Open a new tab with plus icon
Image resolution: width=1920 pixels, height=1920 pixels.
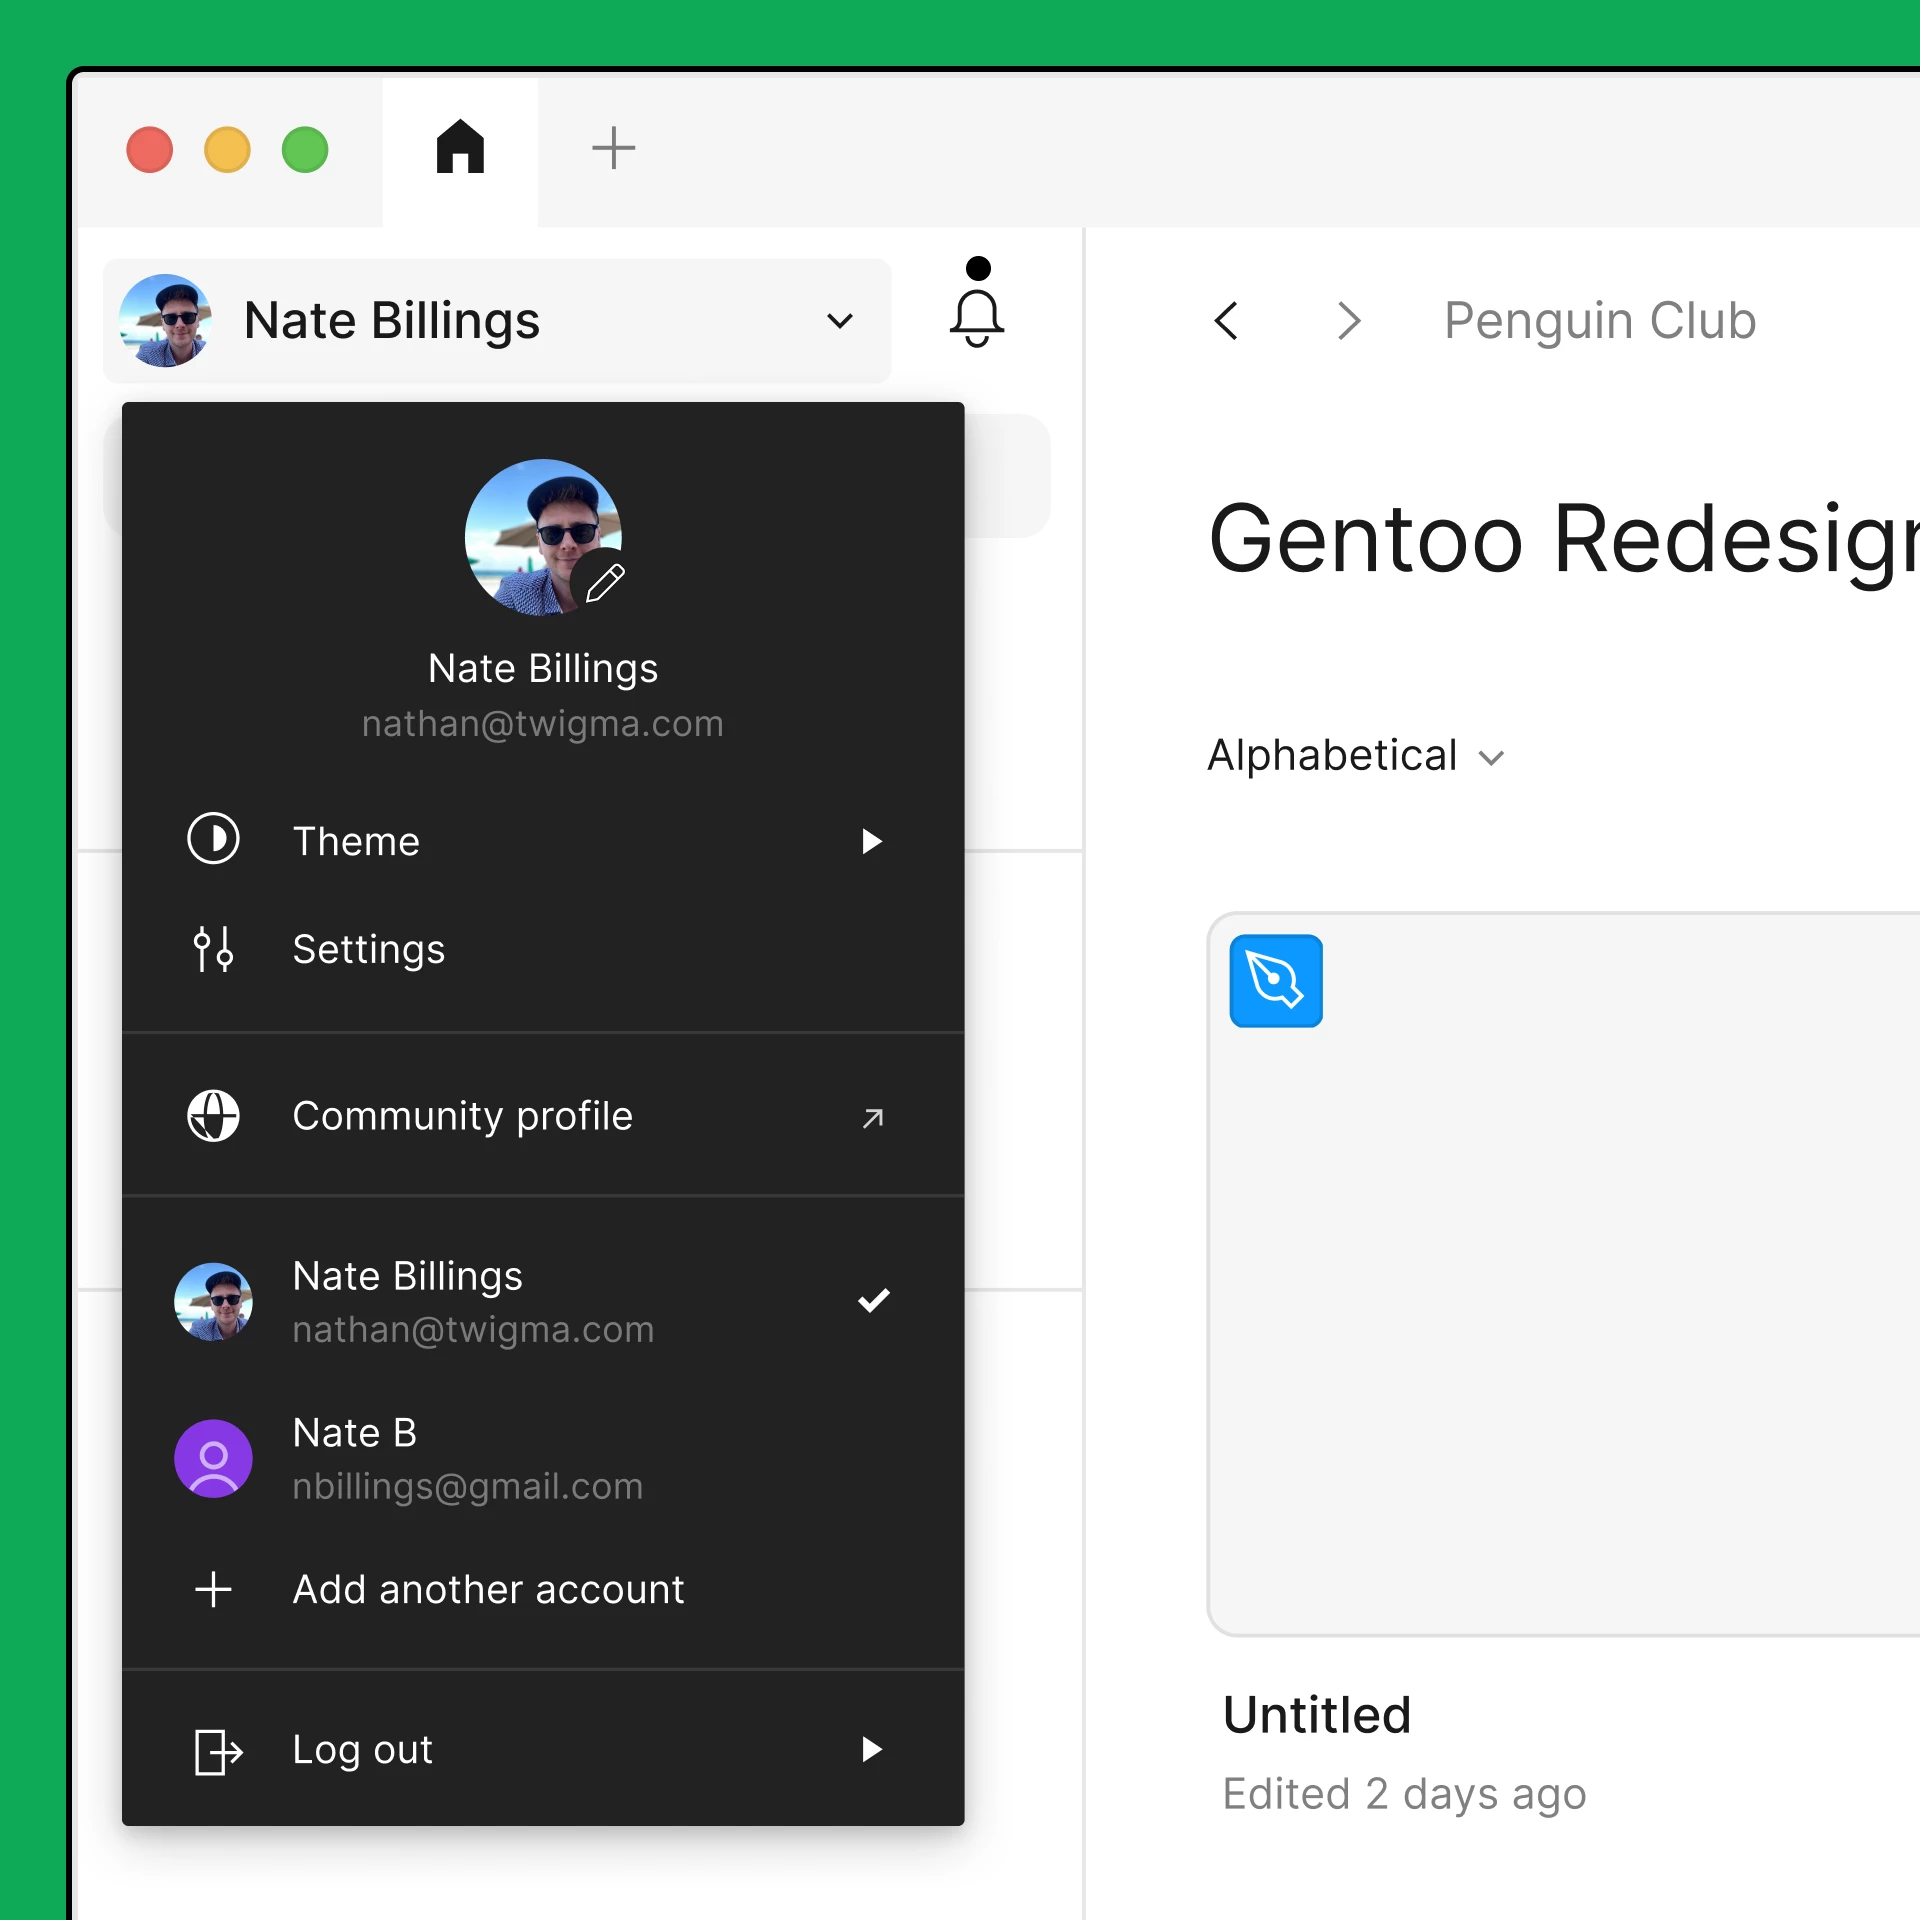point(613,148)
